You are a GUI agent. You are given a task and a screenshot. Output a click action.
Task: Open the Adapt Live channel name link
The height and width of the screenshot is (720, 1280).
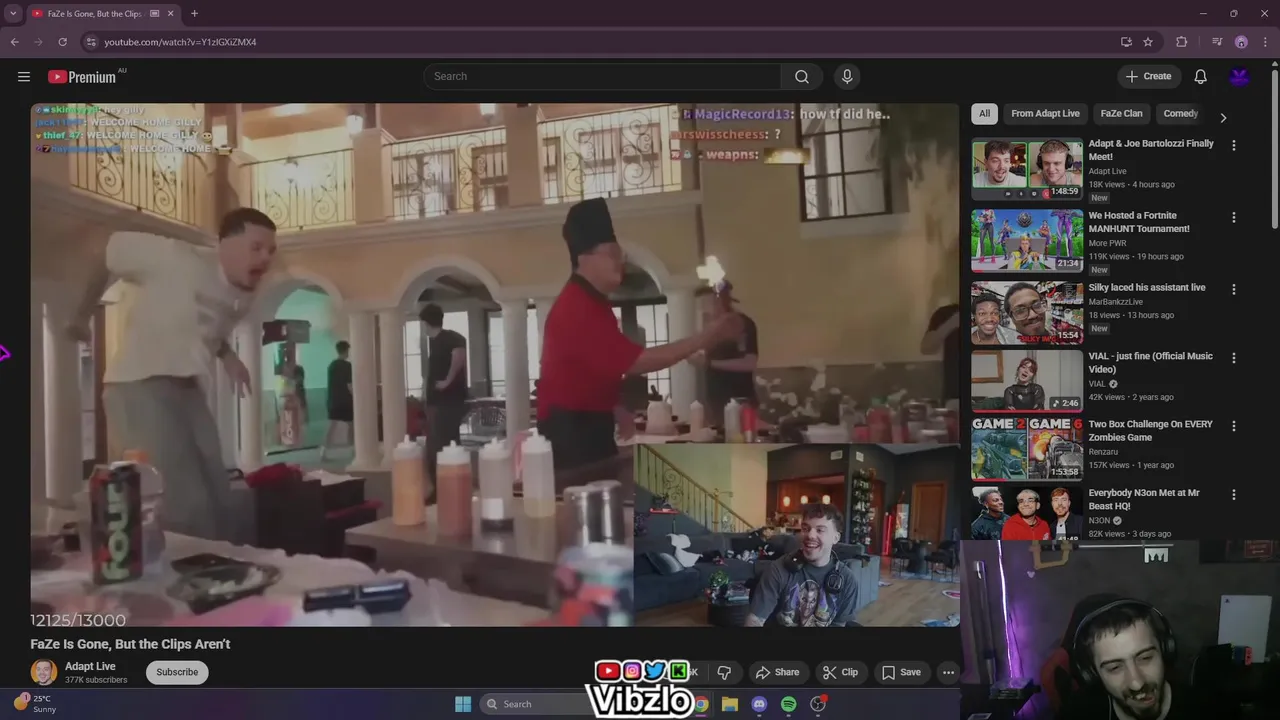[90, 666]
